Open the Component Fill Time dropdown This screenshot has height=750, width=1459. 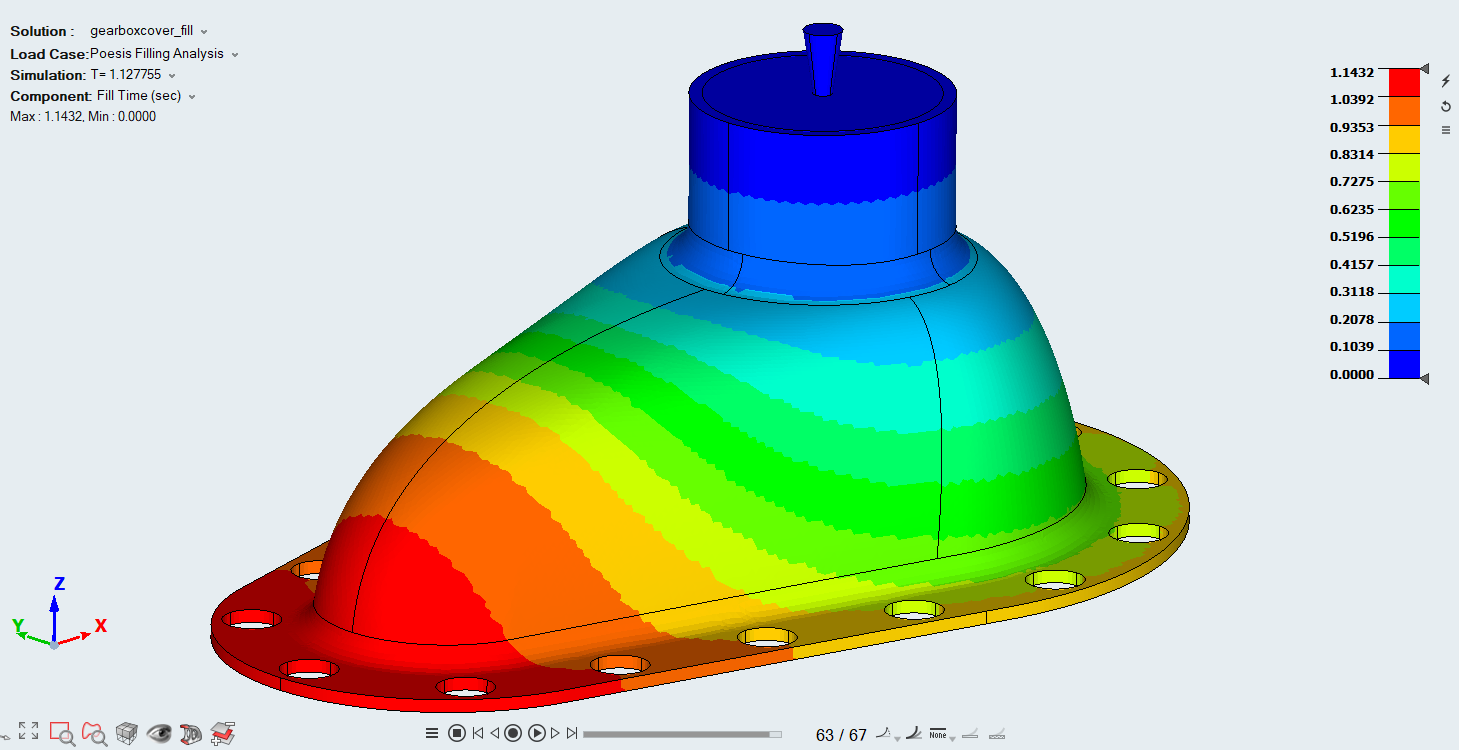coord(192,97)
